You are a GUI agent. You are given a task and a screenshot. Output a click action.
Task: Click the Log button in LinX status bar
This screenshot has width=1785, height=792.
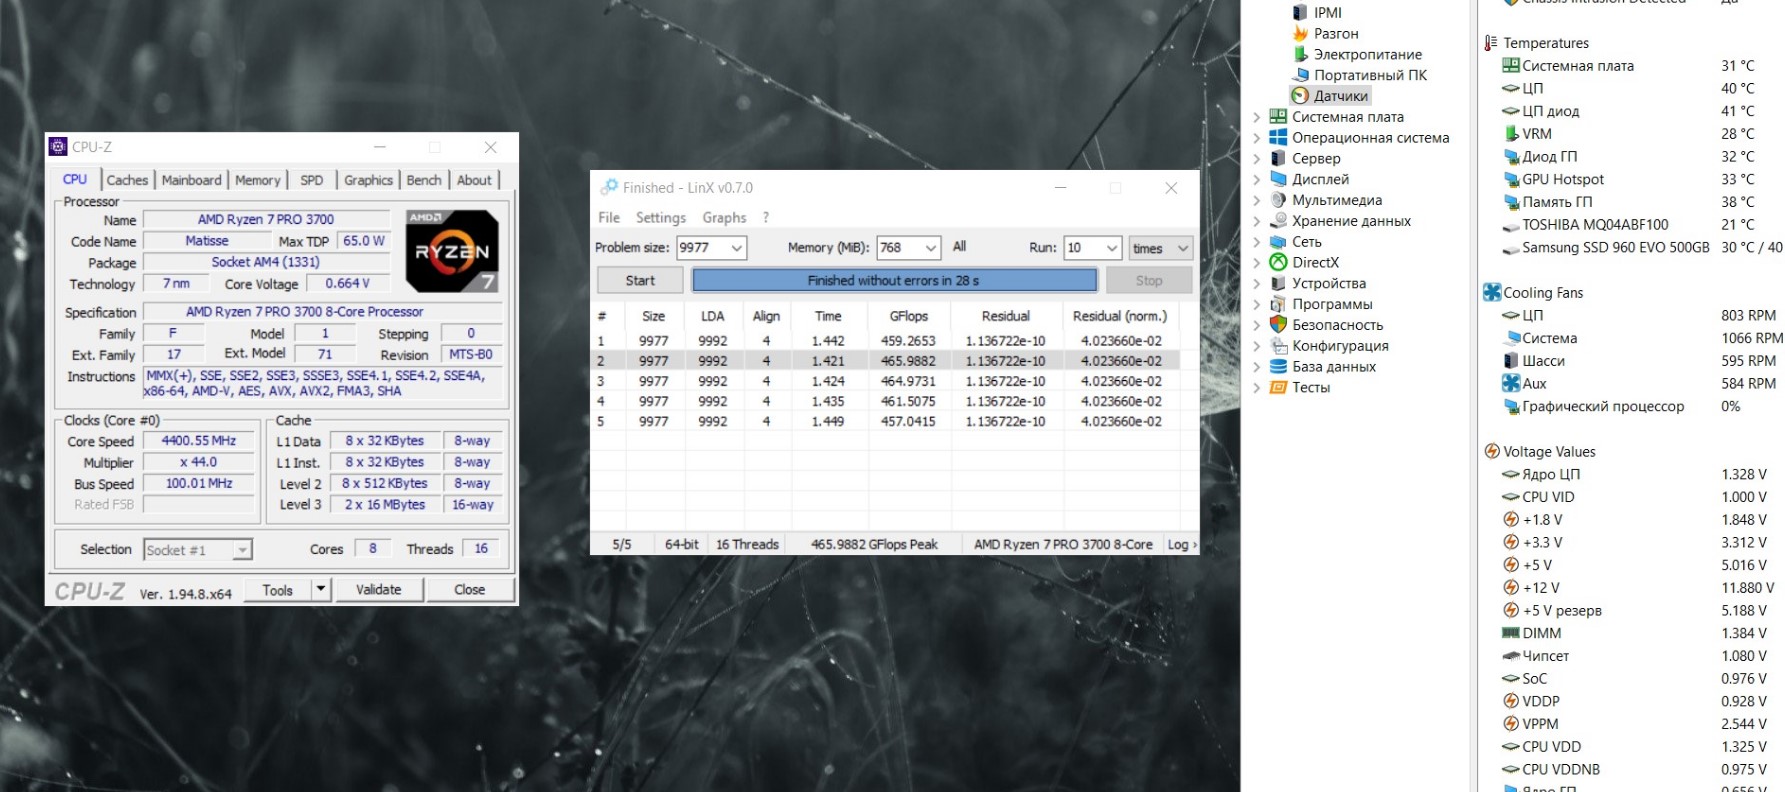[1181, 545]
